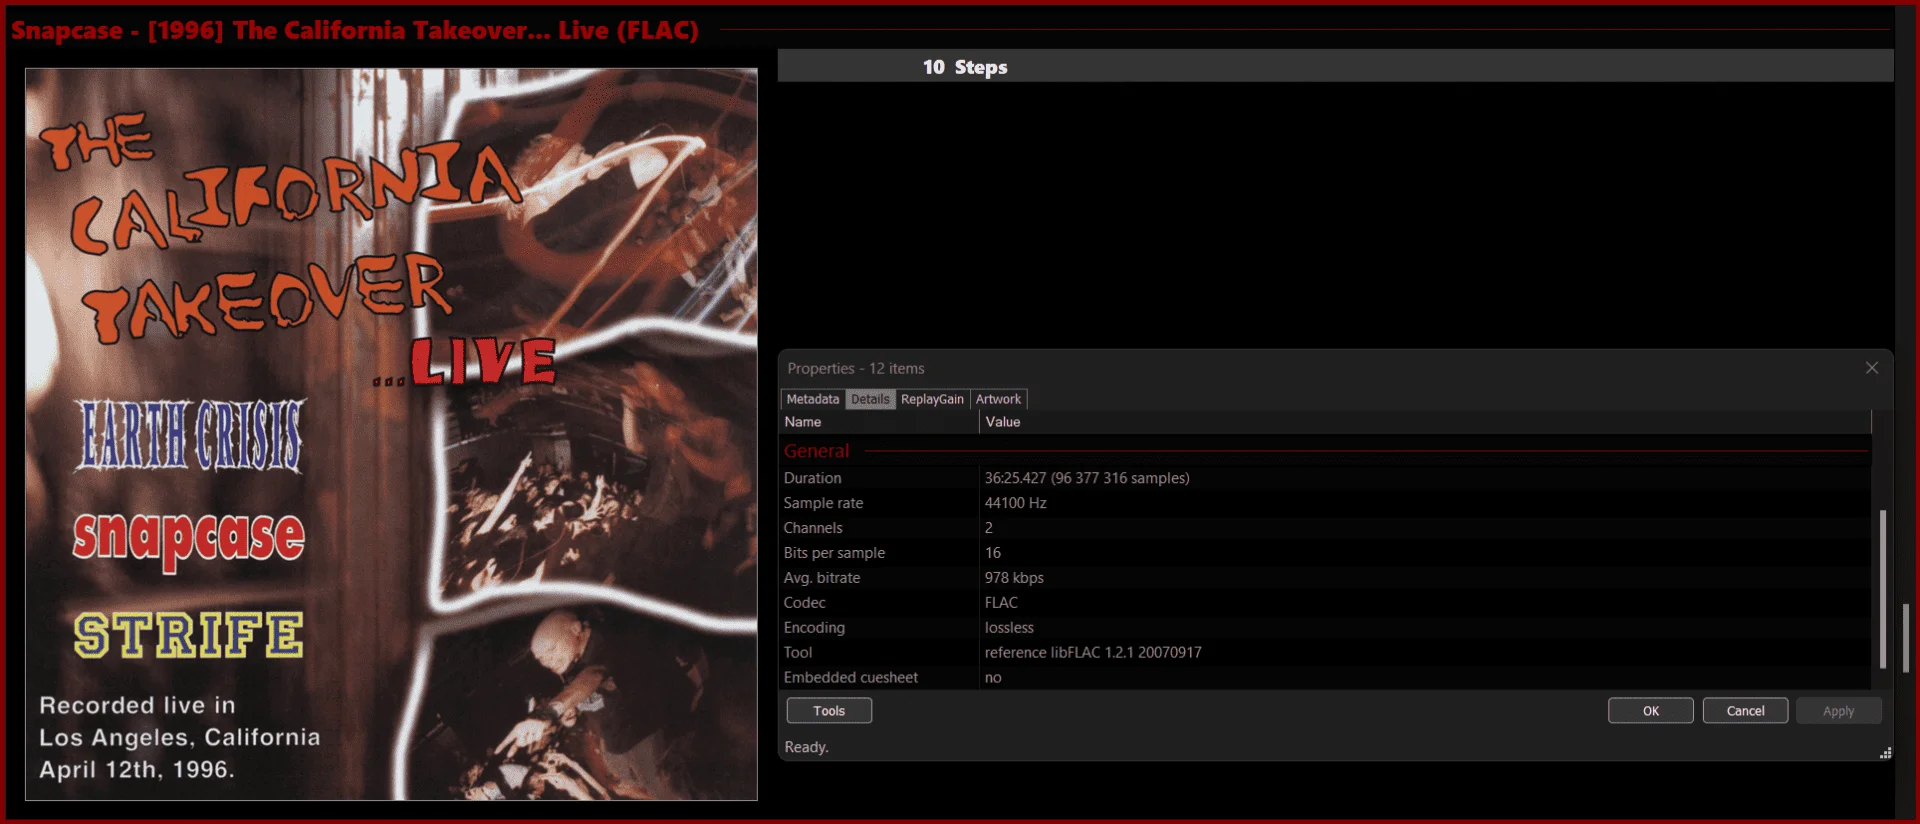Viewport: 1920px width, 824px height.
Task: Select the Tool 'reference libFLAC' value
Action: coord(1093,653)
